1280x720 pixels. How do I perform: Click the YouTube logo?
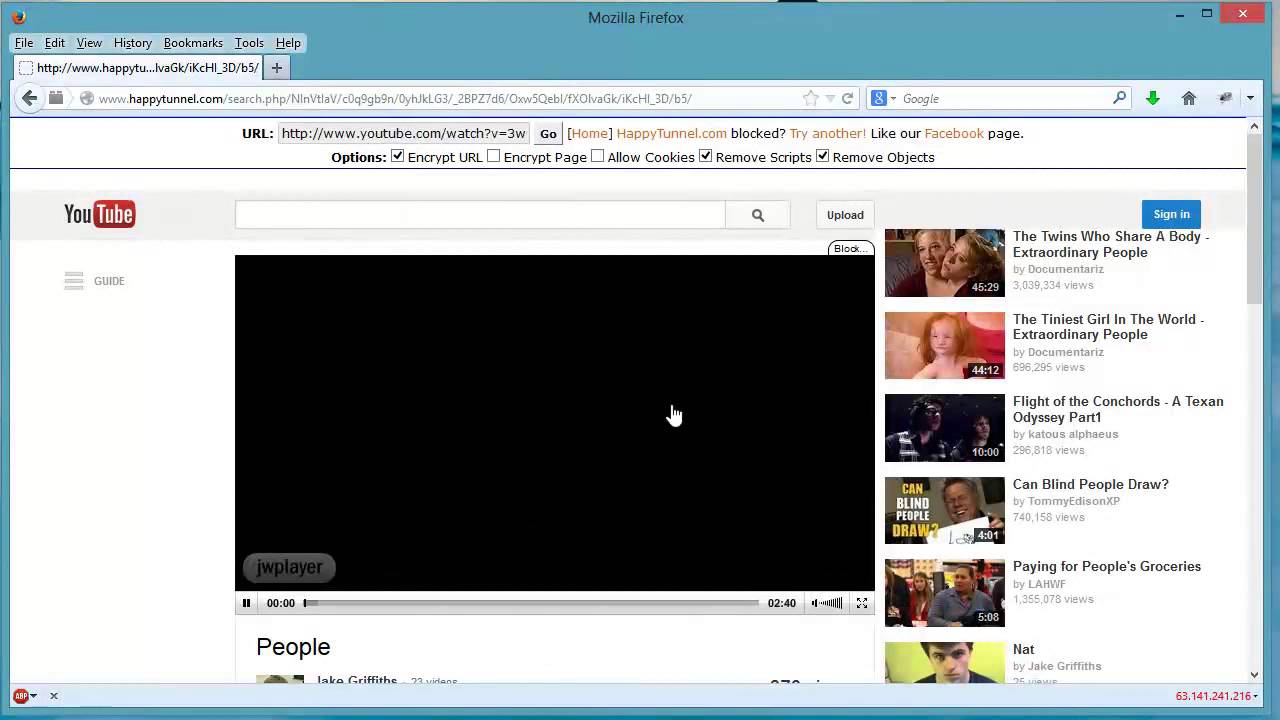[99, 214]
